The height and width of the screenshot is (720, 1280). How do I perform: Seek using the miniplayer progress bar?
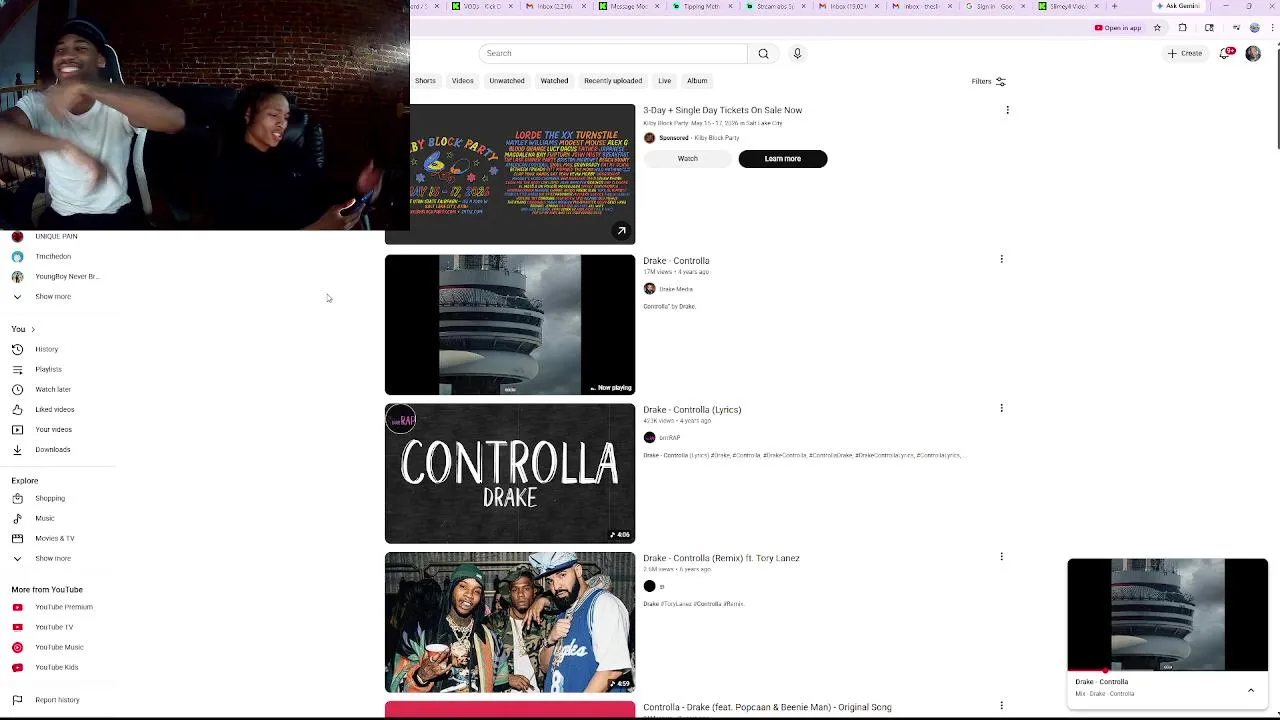[x=1167, y=671]
